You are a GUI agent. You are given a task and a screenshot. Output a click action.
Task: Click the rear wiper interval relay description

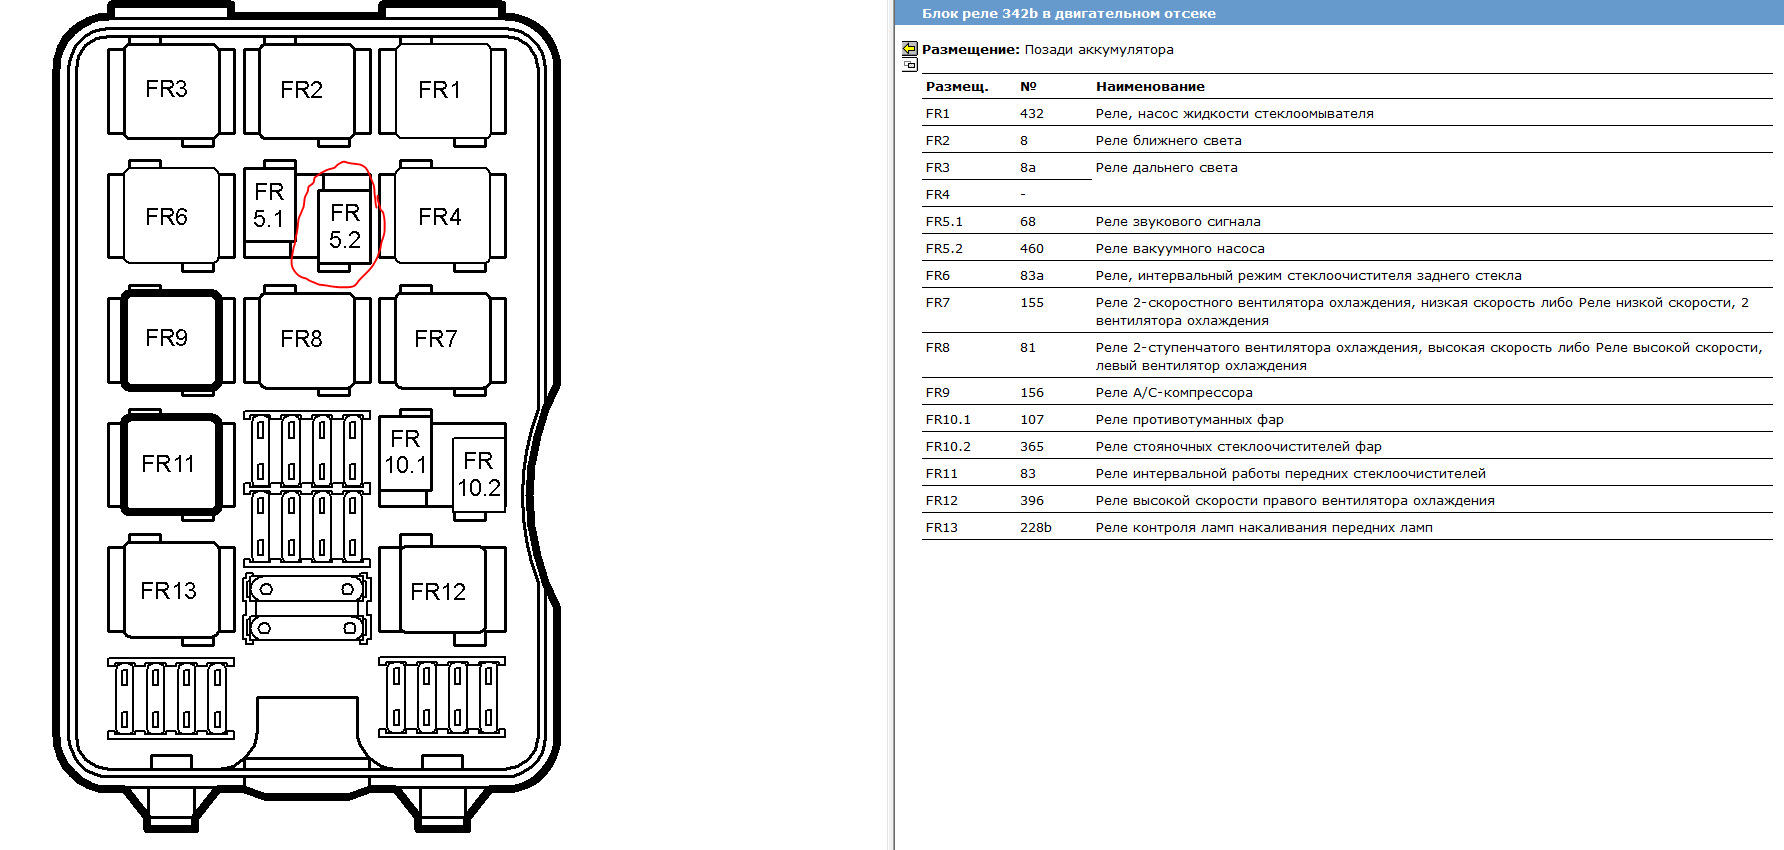1308,276
